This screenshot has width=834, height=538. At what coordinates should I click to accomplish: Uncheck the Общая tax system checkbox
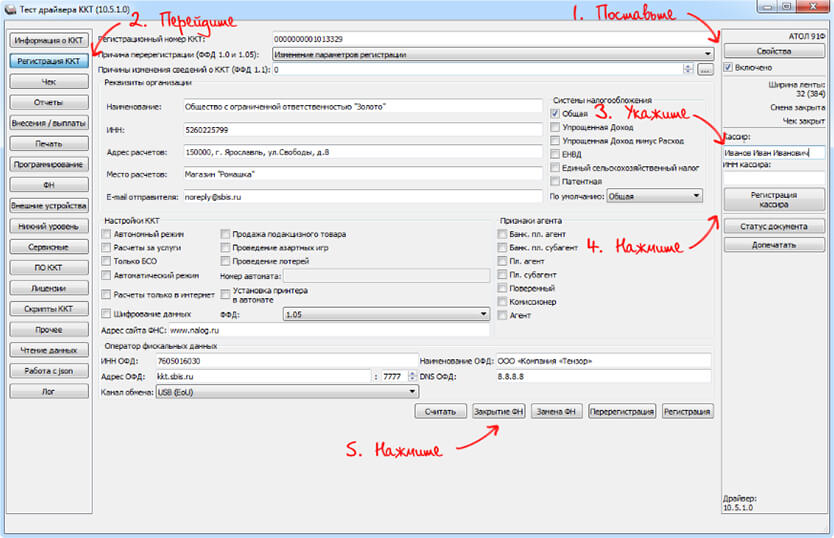(555, 114)
